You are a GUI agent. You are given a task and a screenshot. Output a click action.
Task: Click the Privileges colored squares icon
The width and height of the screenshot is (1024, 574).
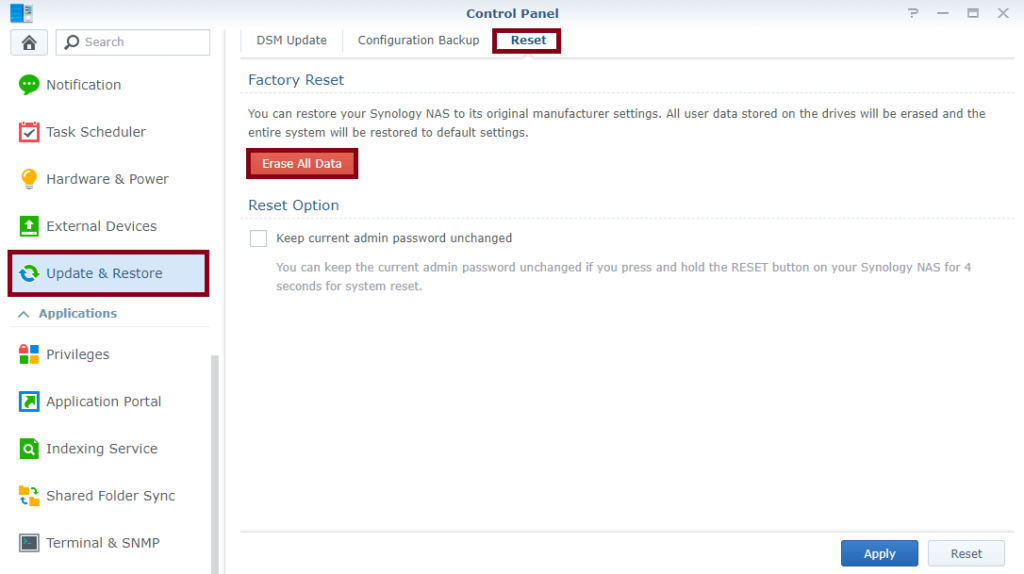click(29, 354)
